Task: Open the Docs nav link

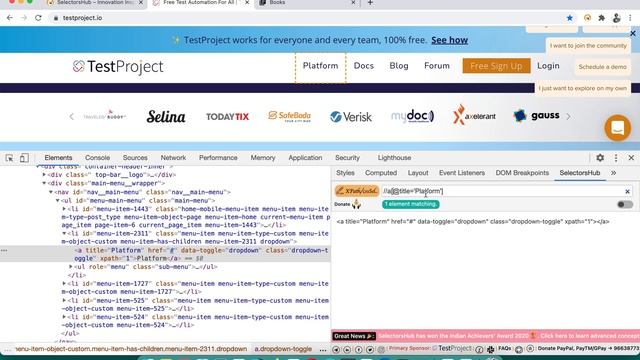Action: (364, 66)
